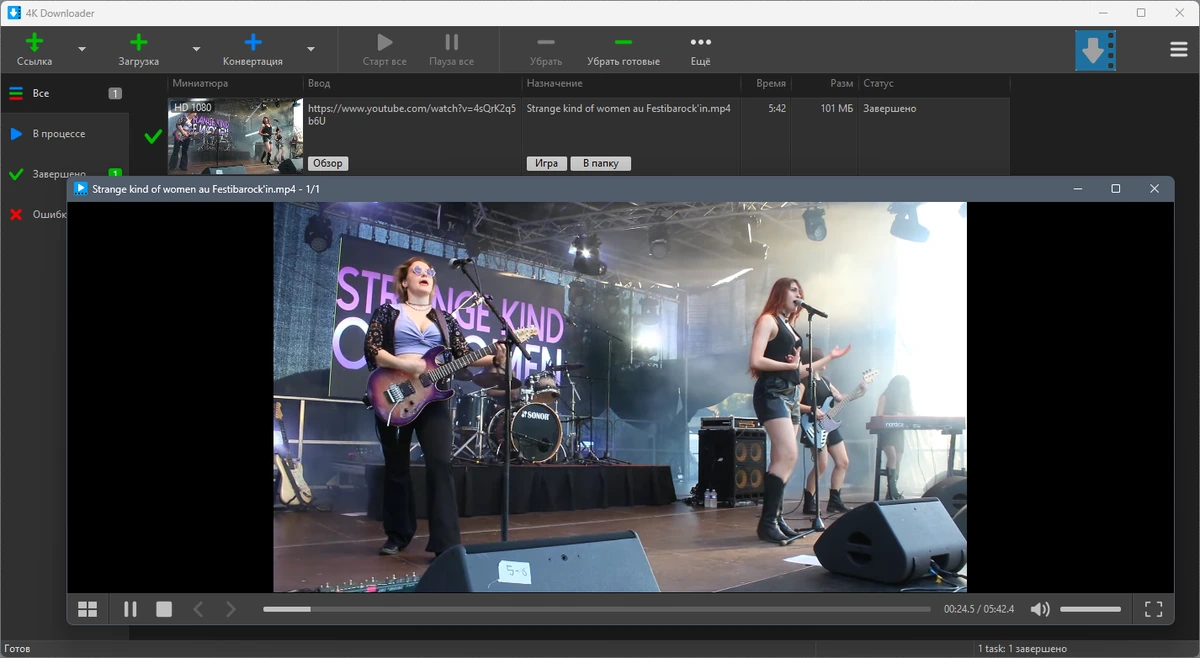Open the hamburger main menu
The height and width of the screenshot is (658, 1200).
pyautogui.click(x=1179, y=50)
